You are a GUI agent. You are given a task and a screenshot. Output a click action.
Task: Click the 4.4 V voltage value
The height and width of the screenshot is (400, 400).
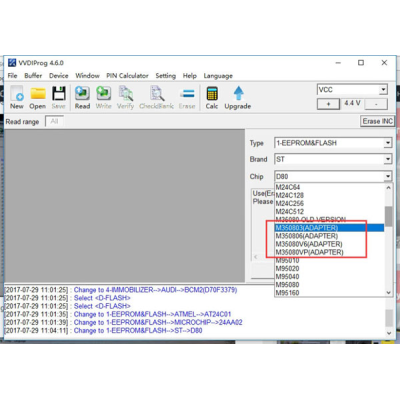pyautogui.click(x=352, y=103)
